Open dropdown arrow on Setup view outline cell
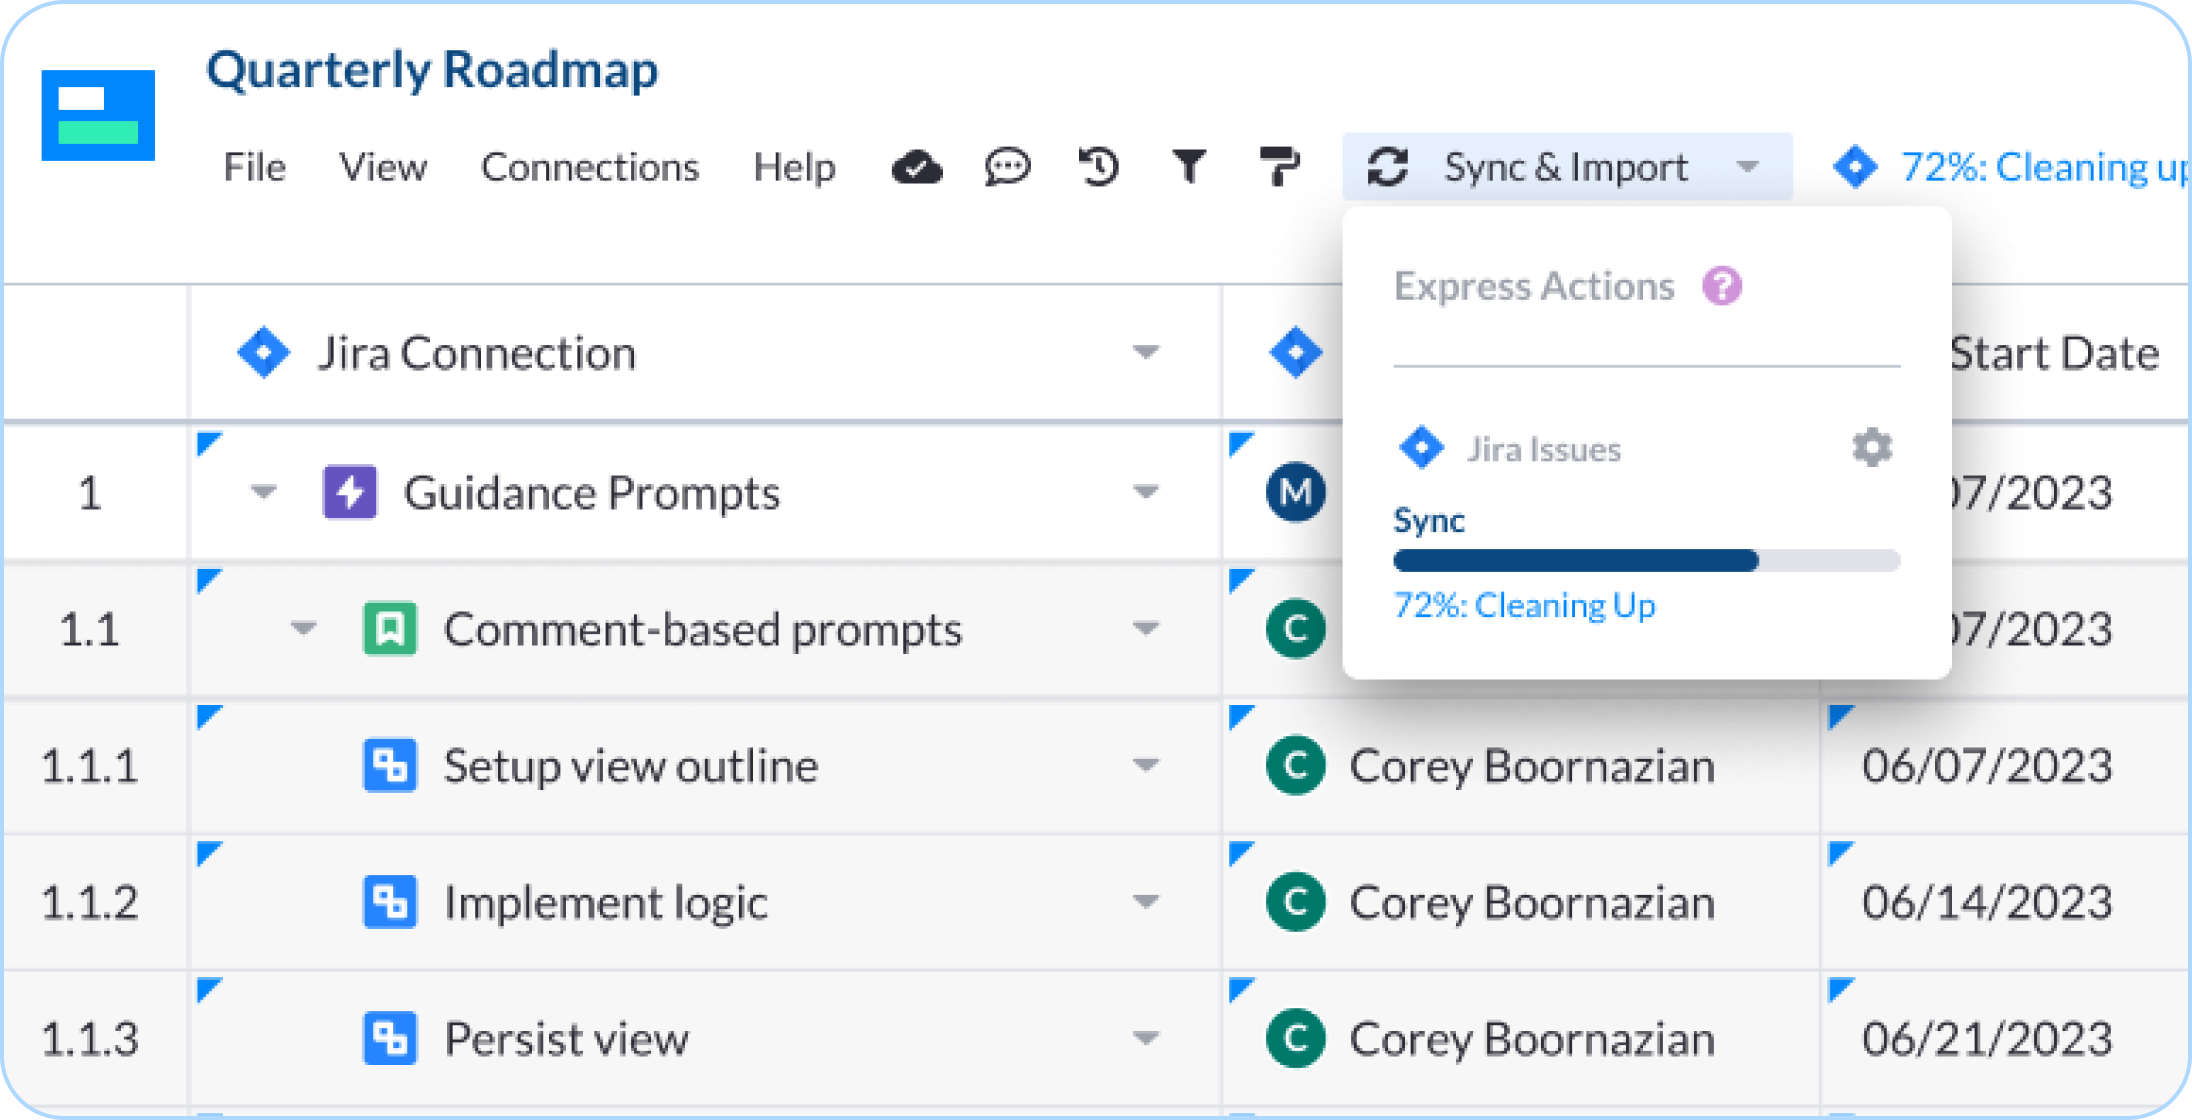 (1146, 766)
